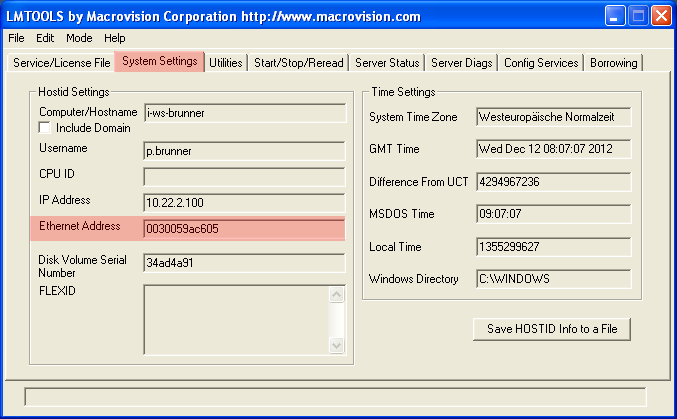Image resolution: width=677 pixels, height=419 pixels.
Task: Click the Username field showing p.brunner
Action: pos(245,151)
